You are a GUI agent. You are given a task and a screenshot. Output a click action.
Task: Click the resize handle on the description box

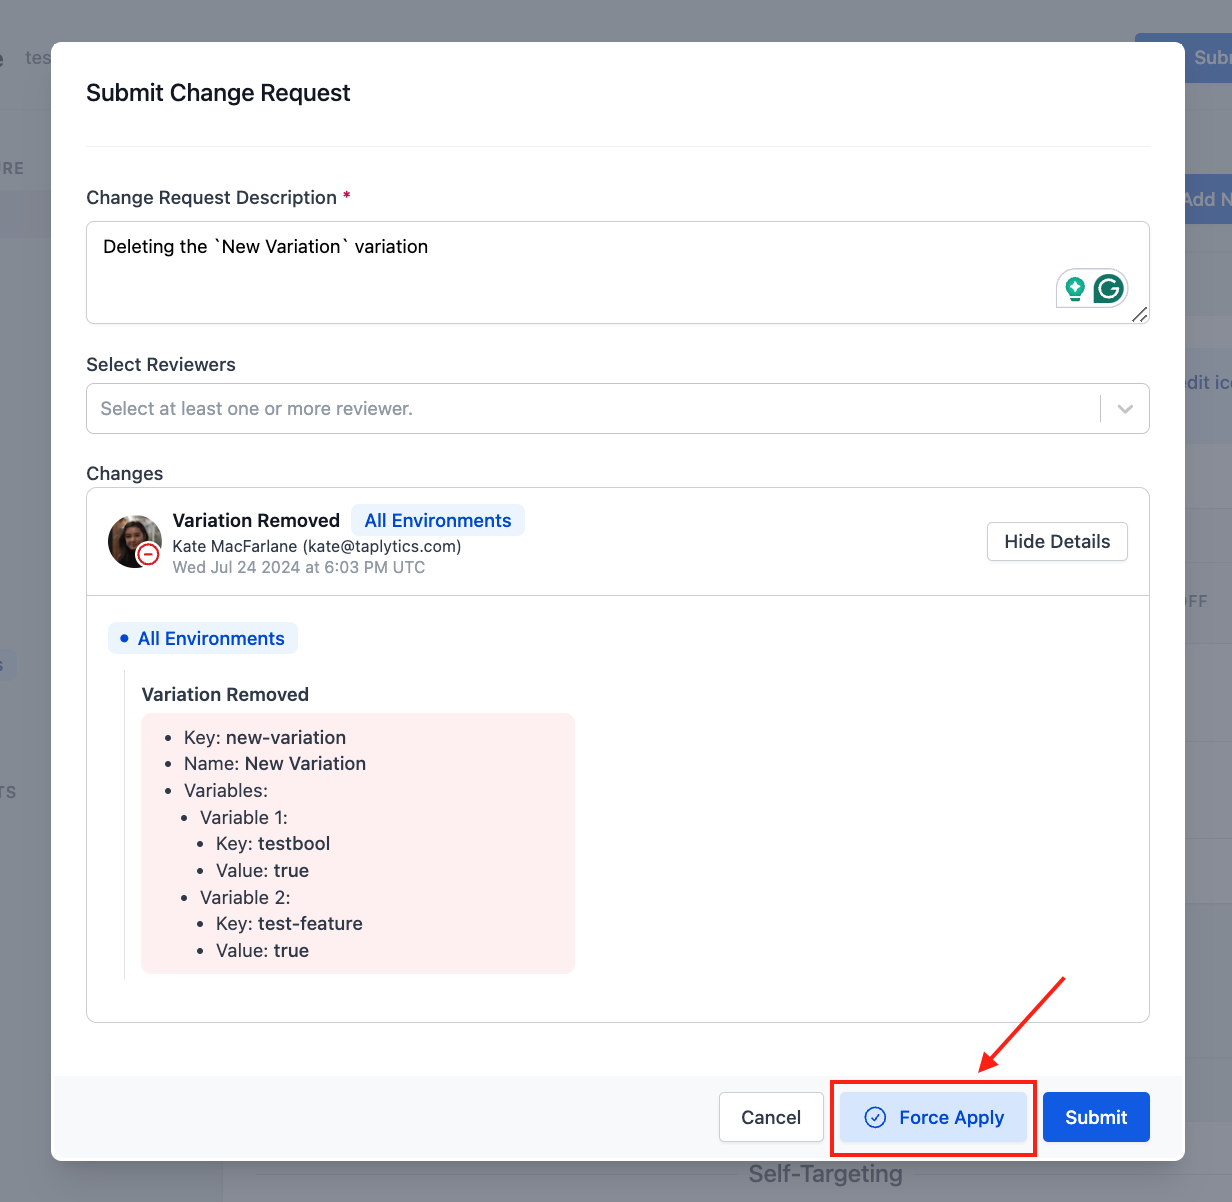point(1139,315)
